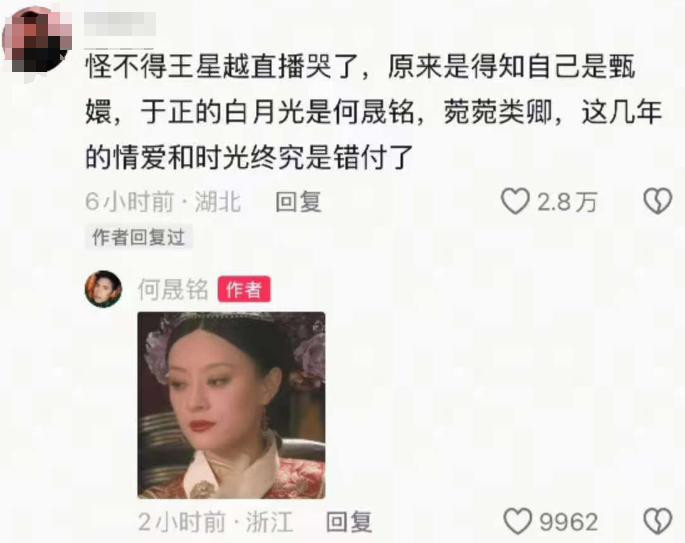The width and height of the screenshot is (685, 543).
Task: Tap 回复 under the top comment
Action: pos(298,202)
